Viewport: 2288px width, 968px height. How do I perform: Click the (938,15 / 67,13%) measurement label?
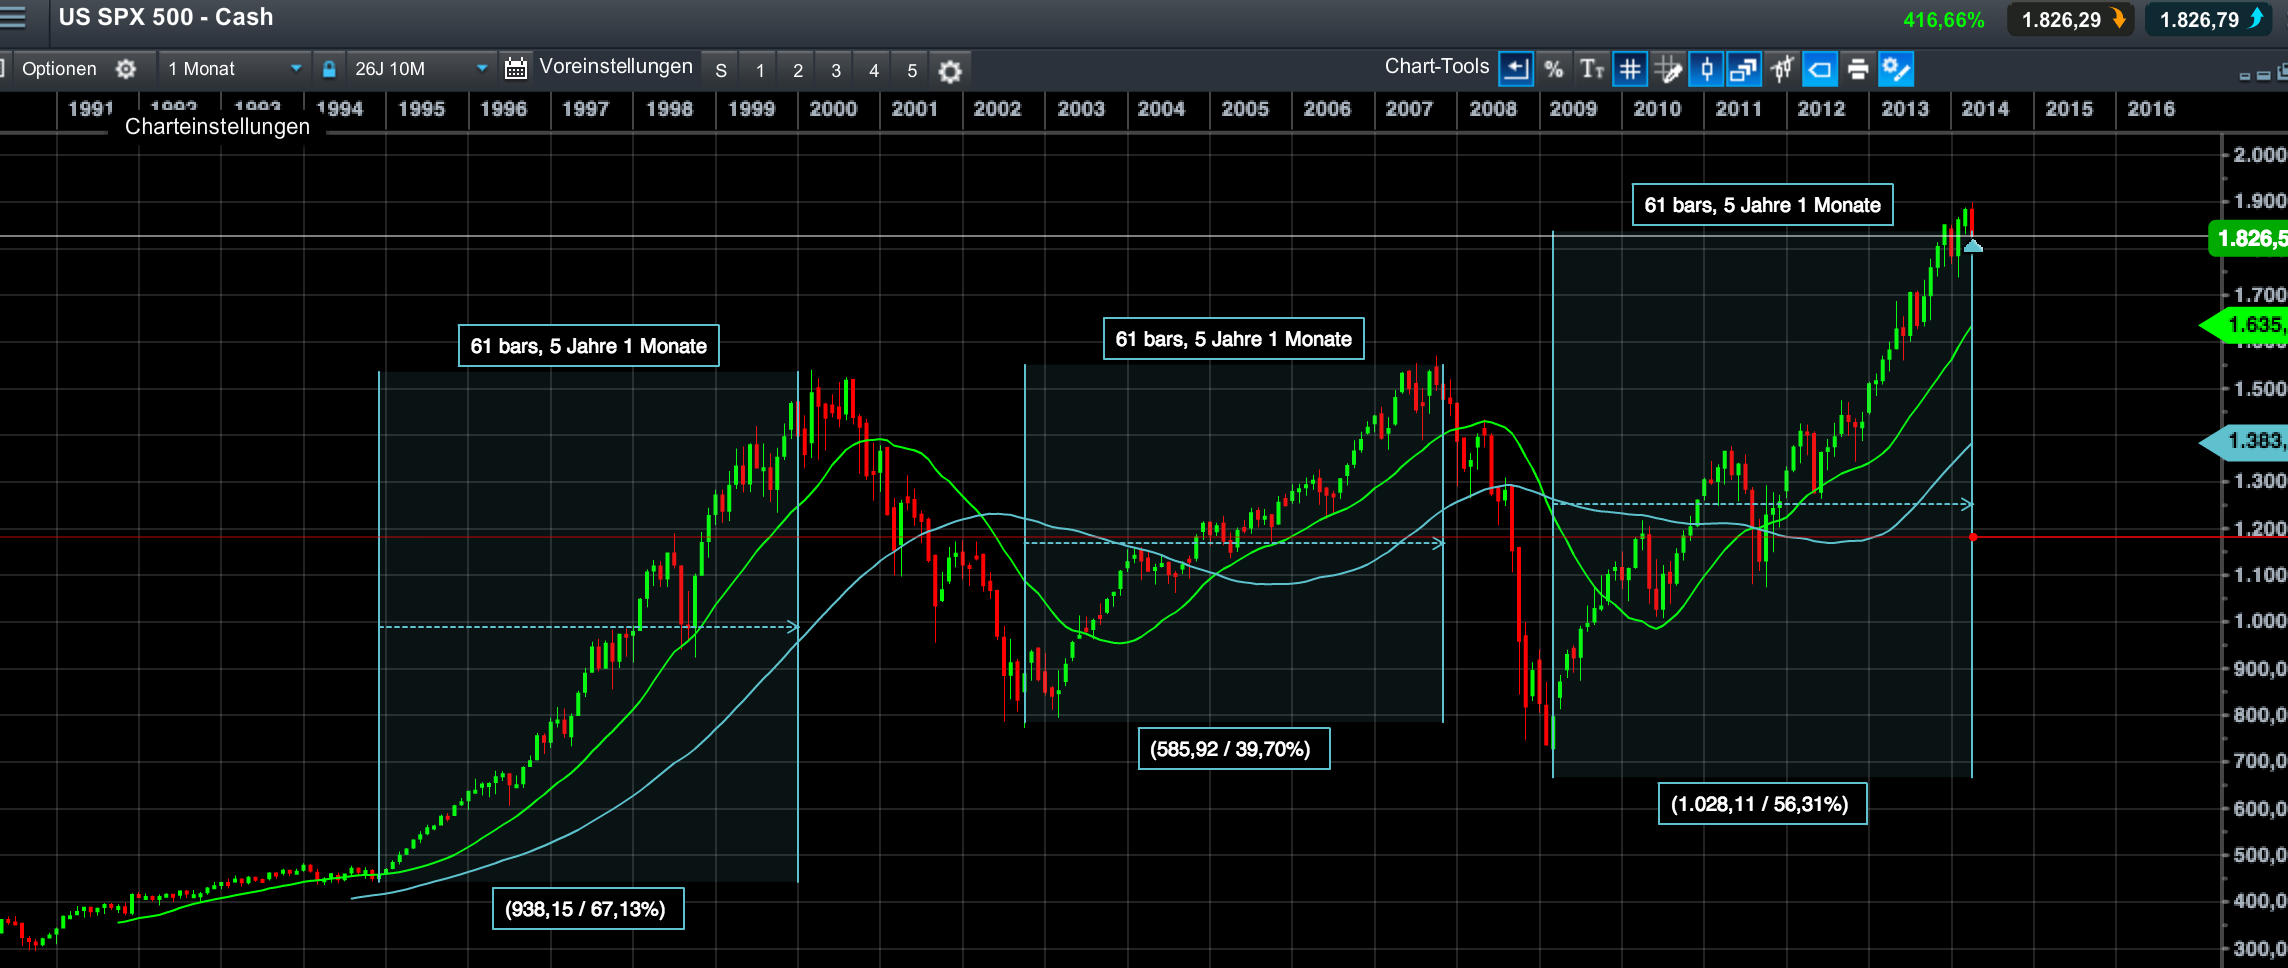tap(587, 909)
